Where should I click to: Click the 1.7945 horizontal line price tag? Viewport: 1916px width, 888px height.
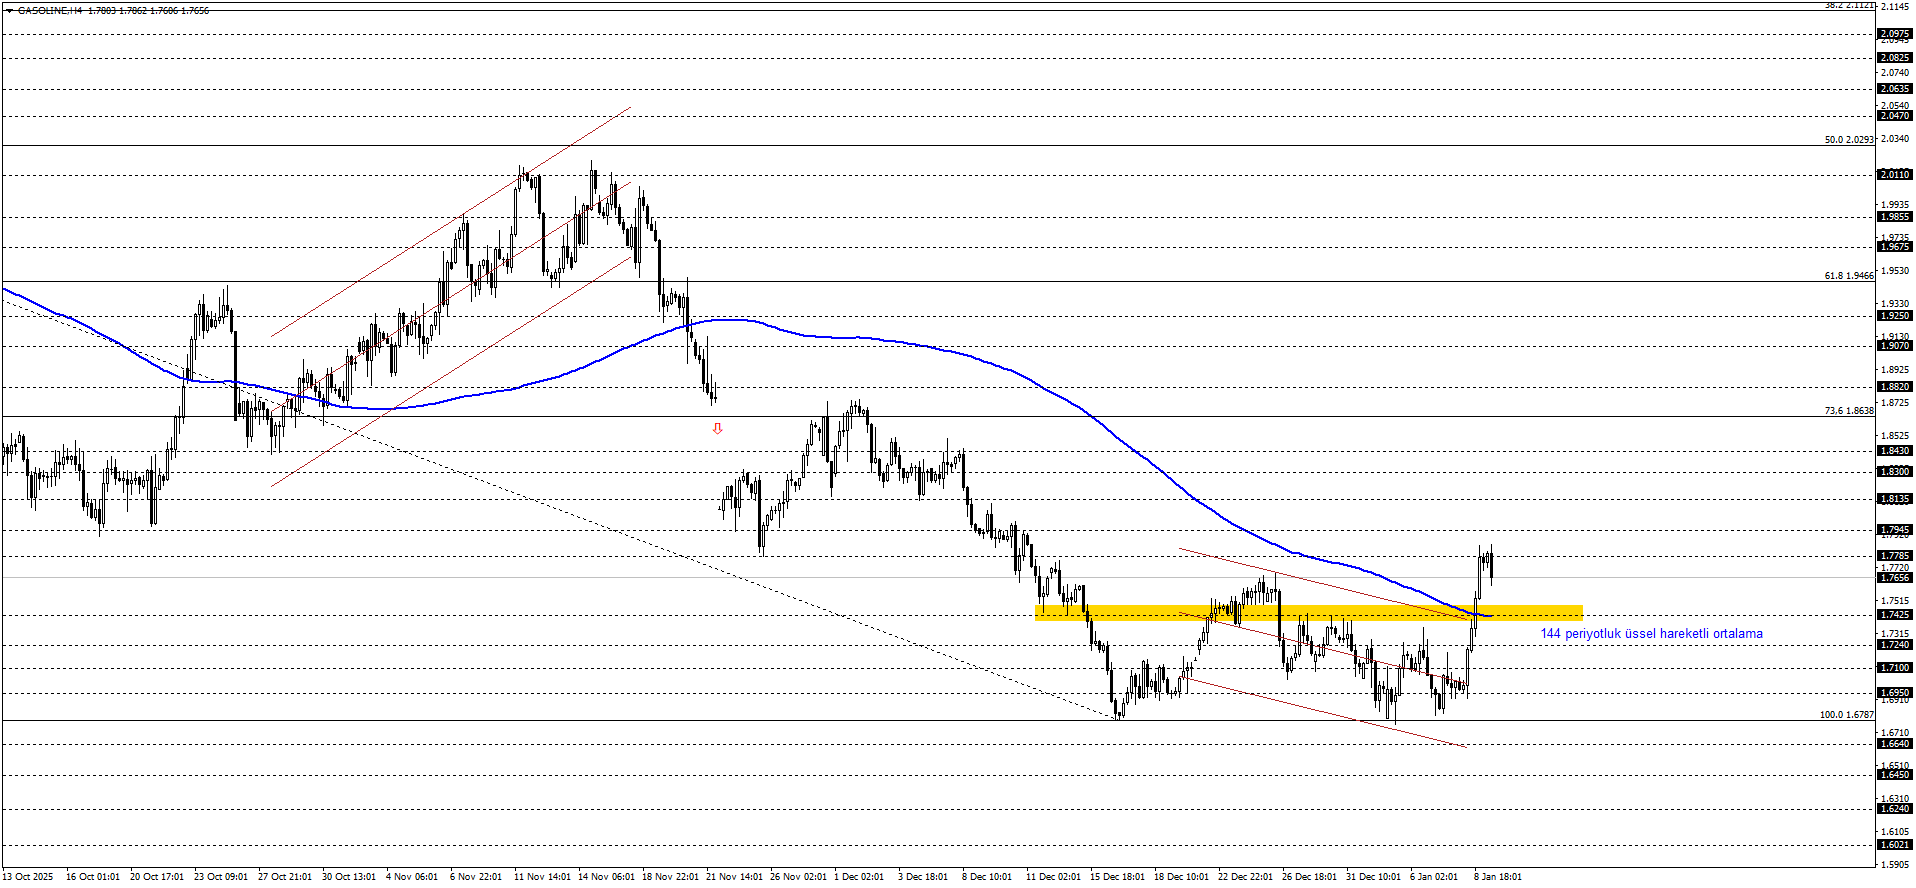(1894, 530)
